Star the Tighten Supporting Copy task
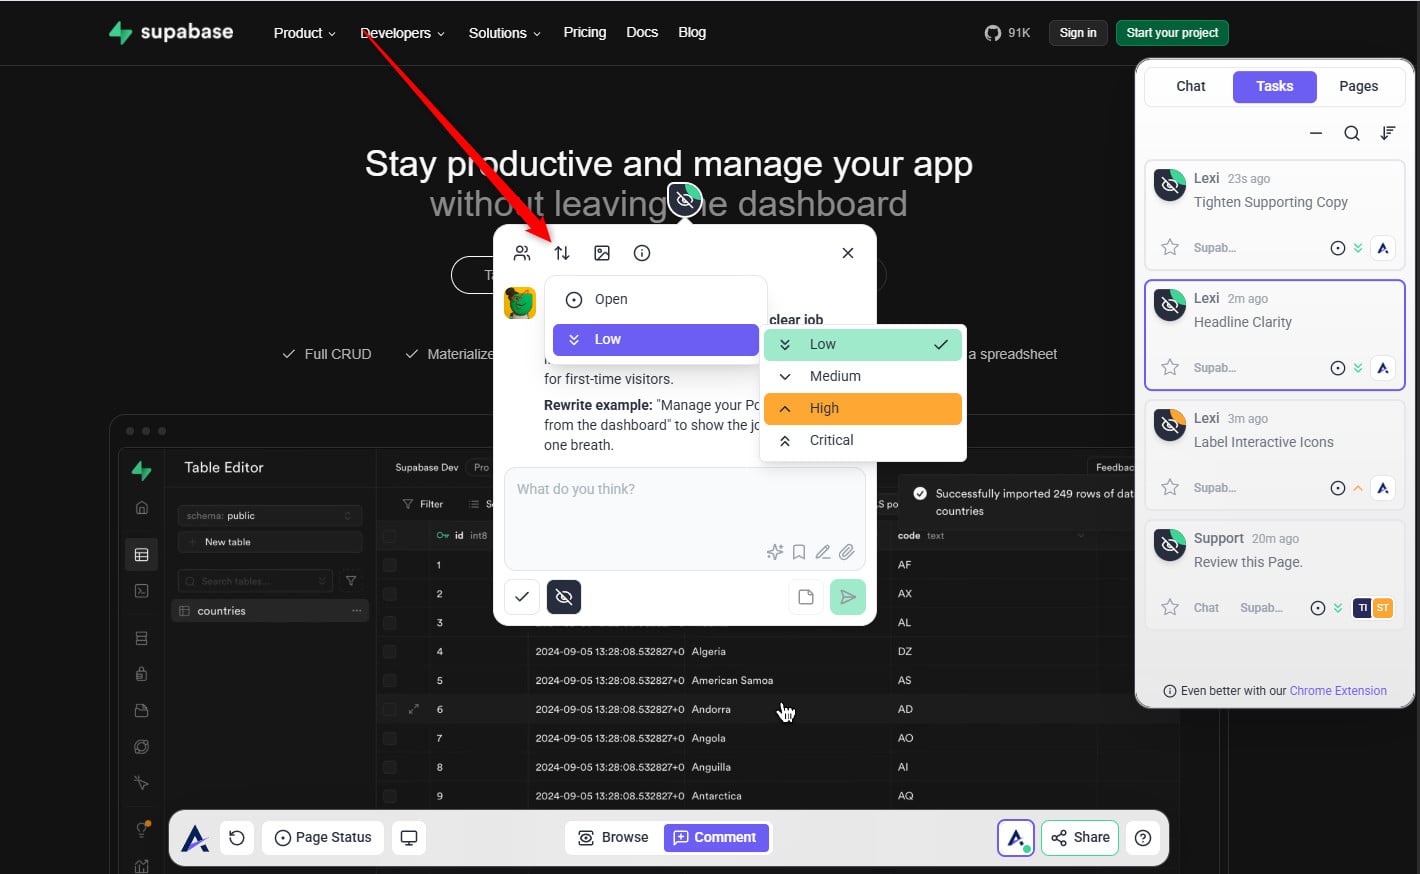The image size is (1420, 874). pos(1170,248)
